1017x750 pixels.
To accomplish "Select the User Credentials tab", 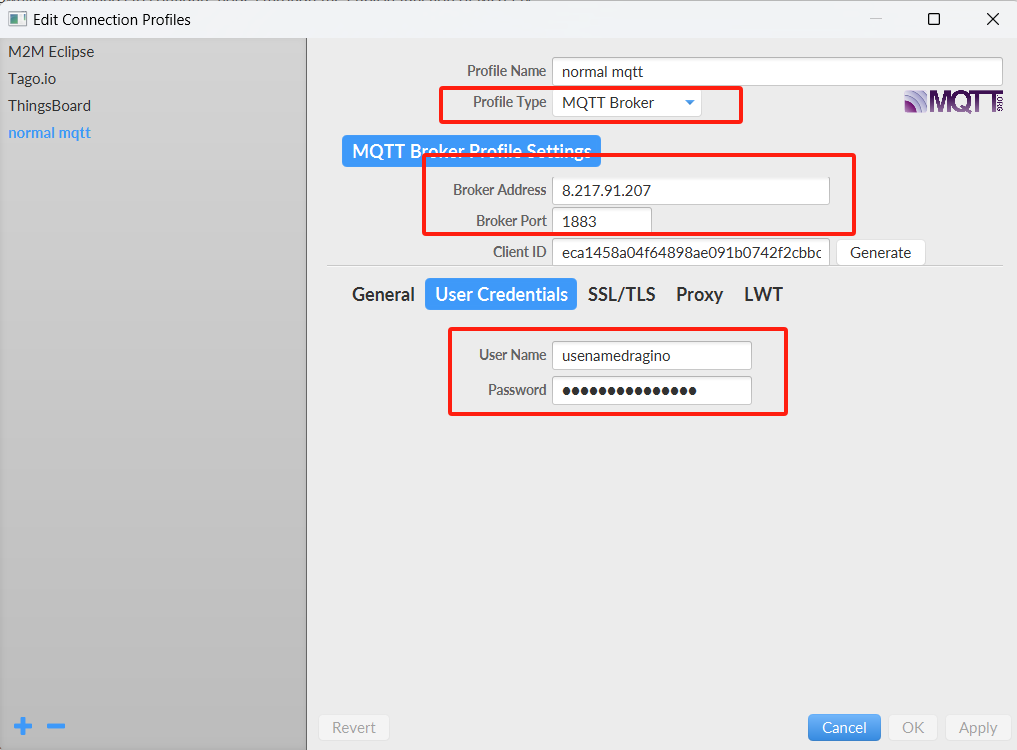I will (501, 295).
